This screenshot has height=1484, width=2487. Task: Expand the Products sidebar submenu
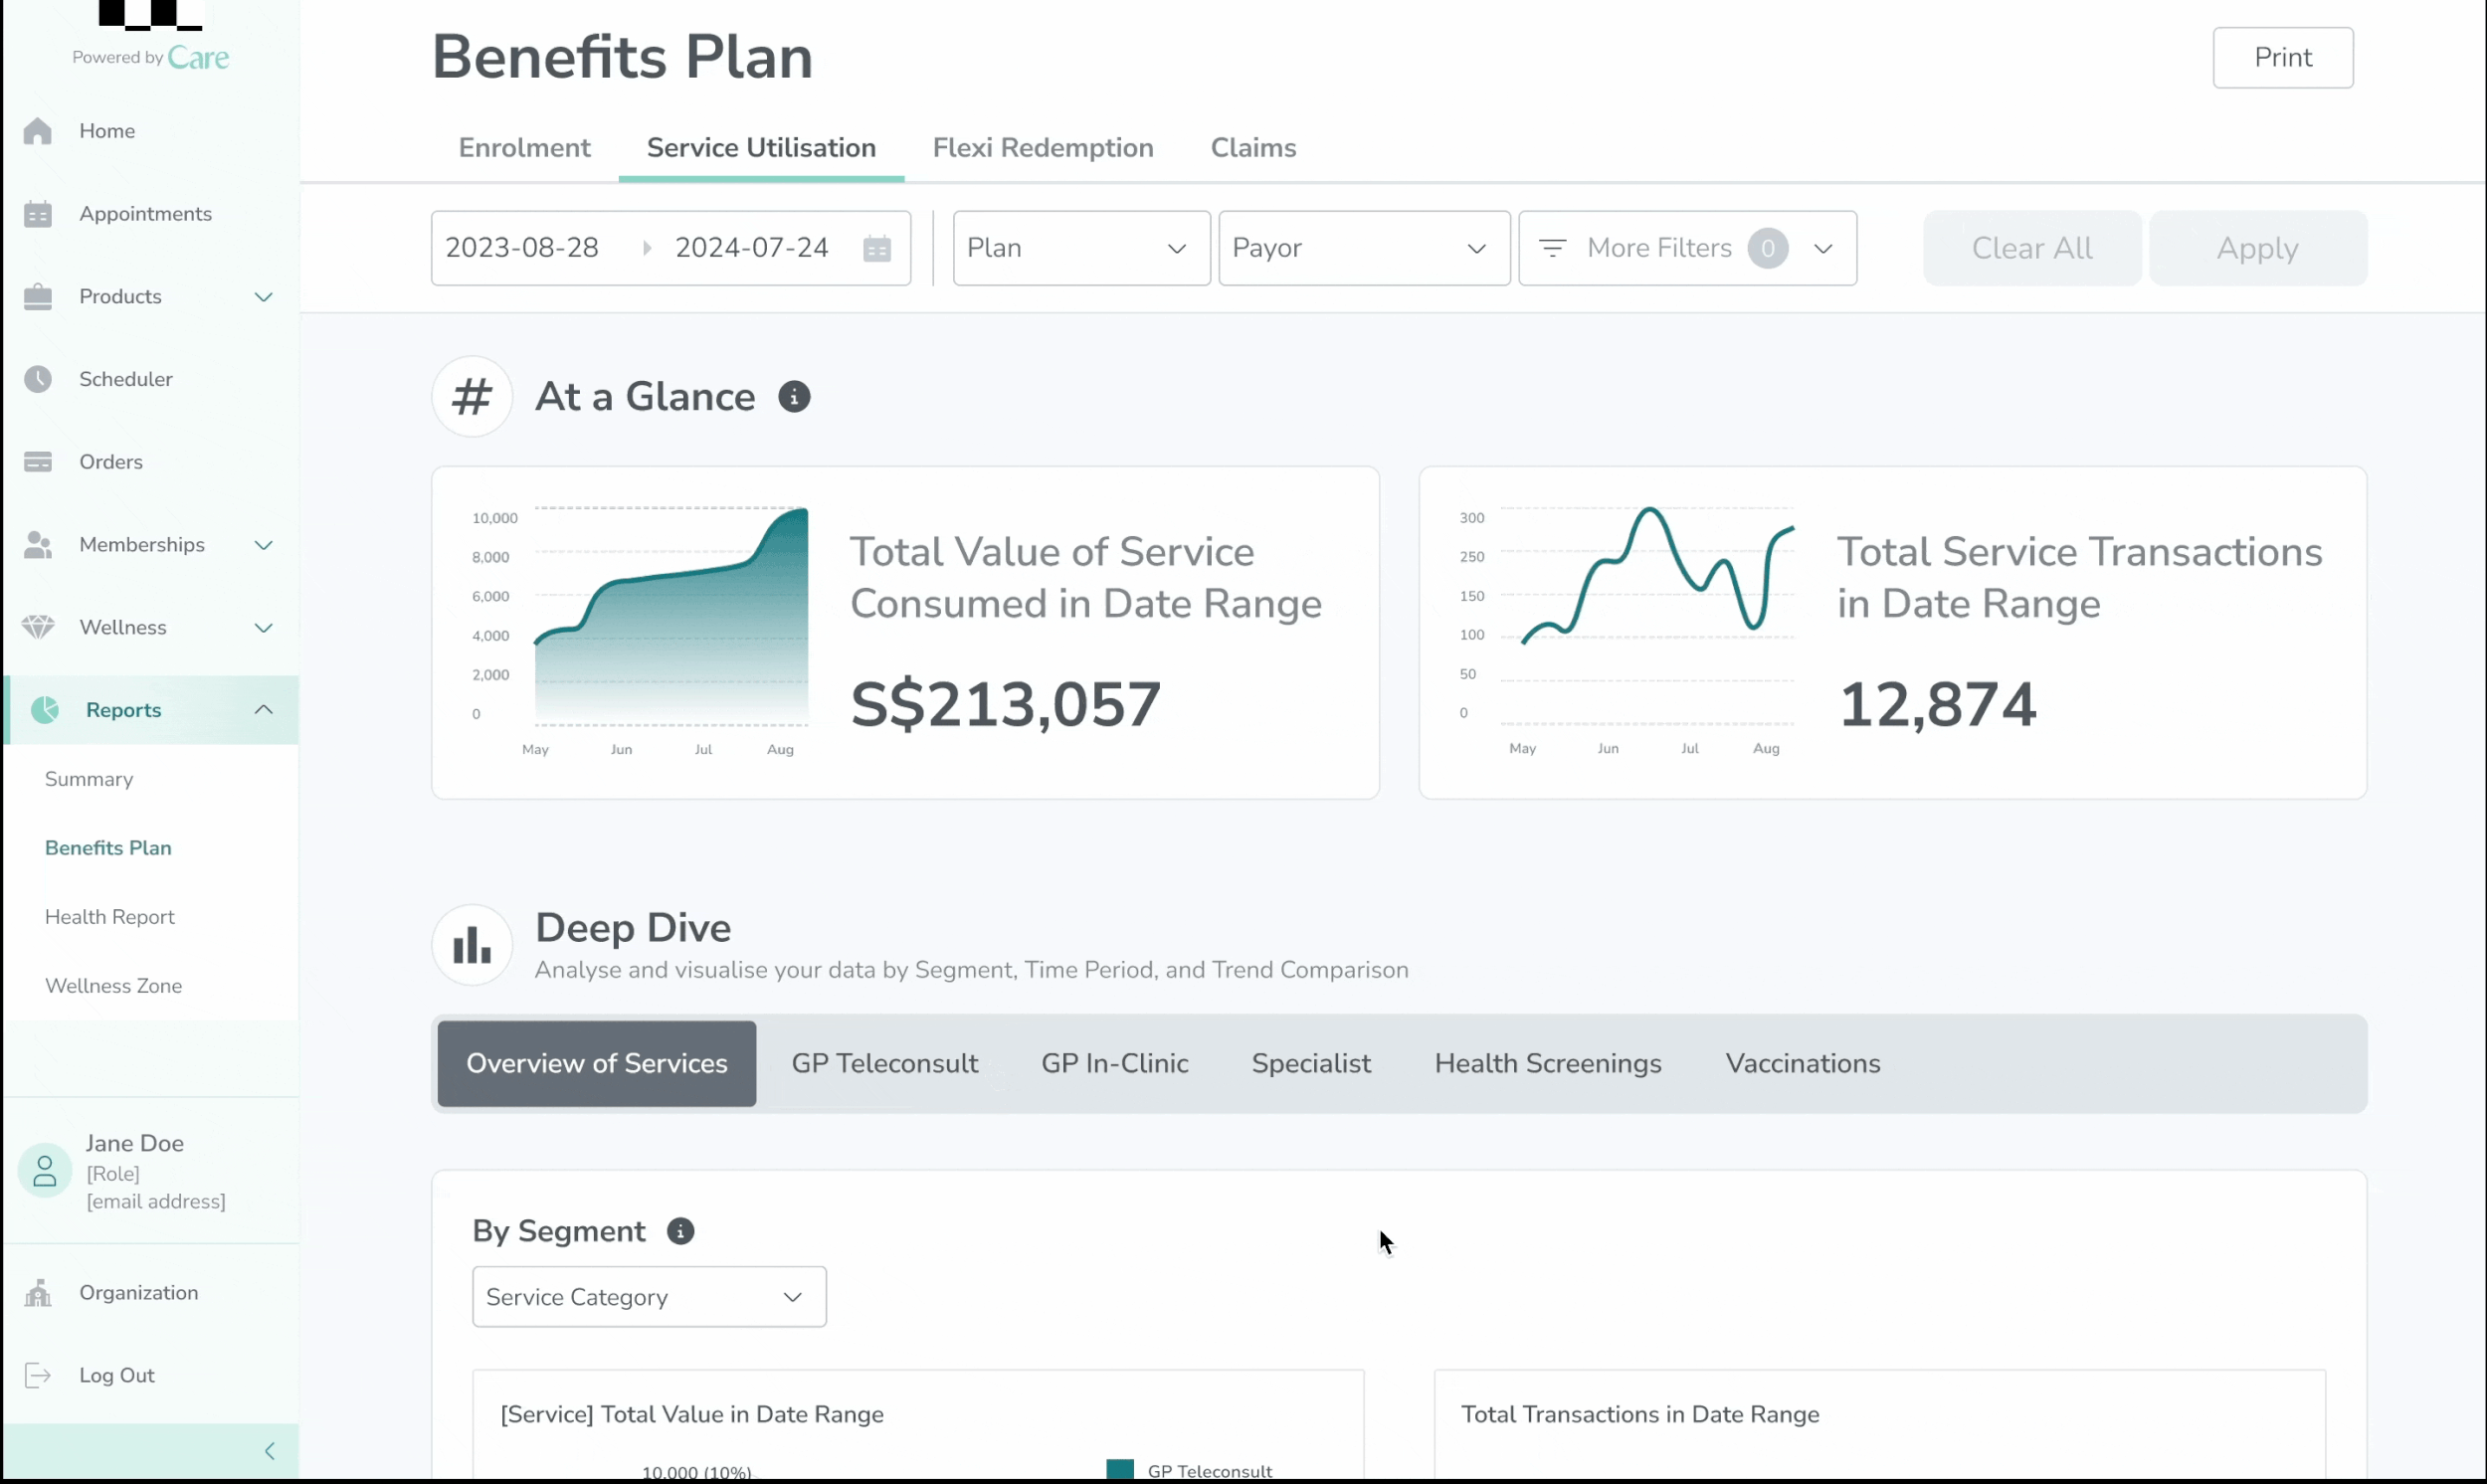263,297
